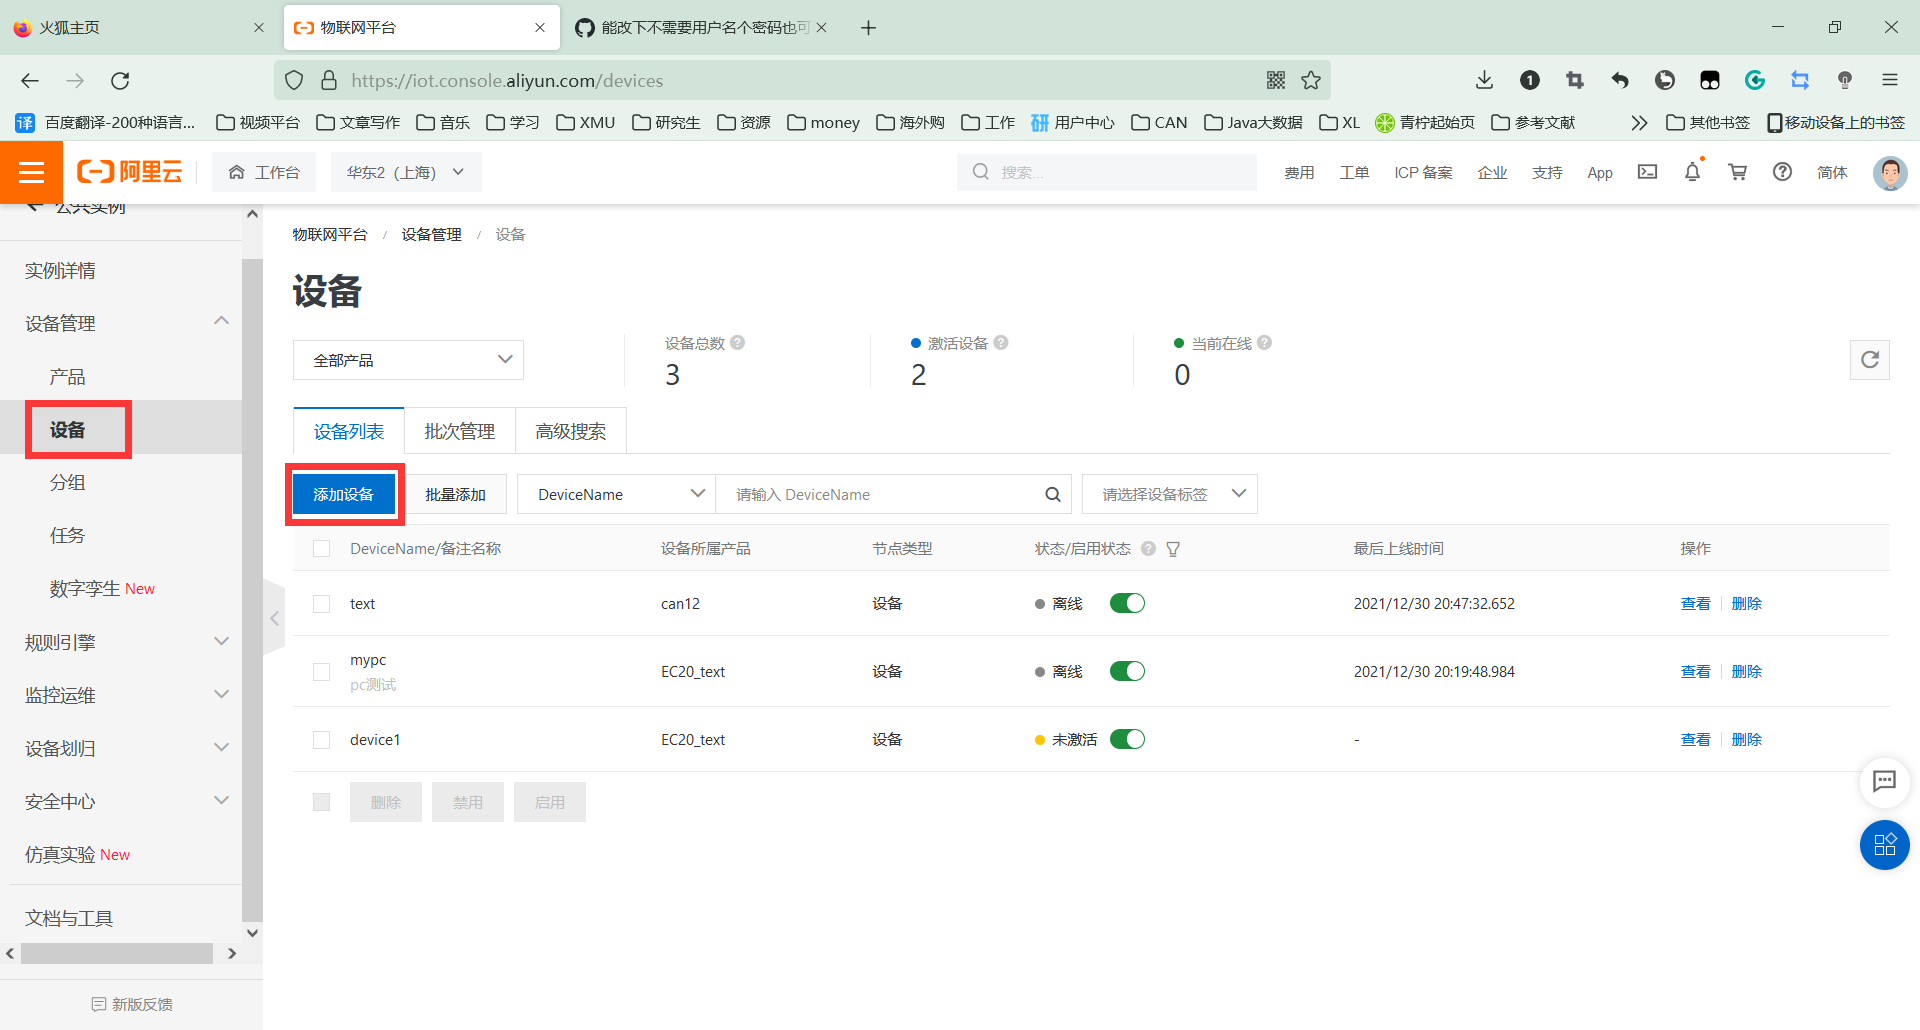Show help for total device count
Screen dimensions: 1920x1030
pyautogui.click(x=738, y=343)
